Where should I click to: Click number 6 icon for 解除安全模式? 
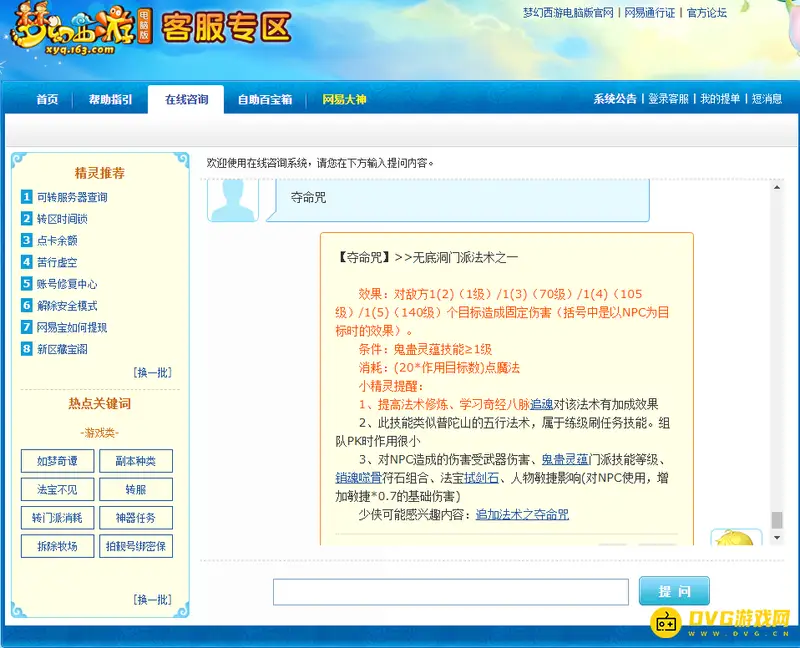coord(27,305)
